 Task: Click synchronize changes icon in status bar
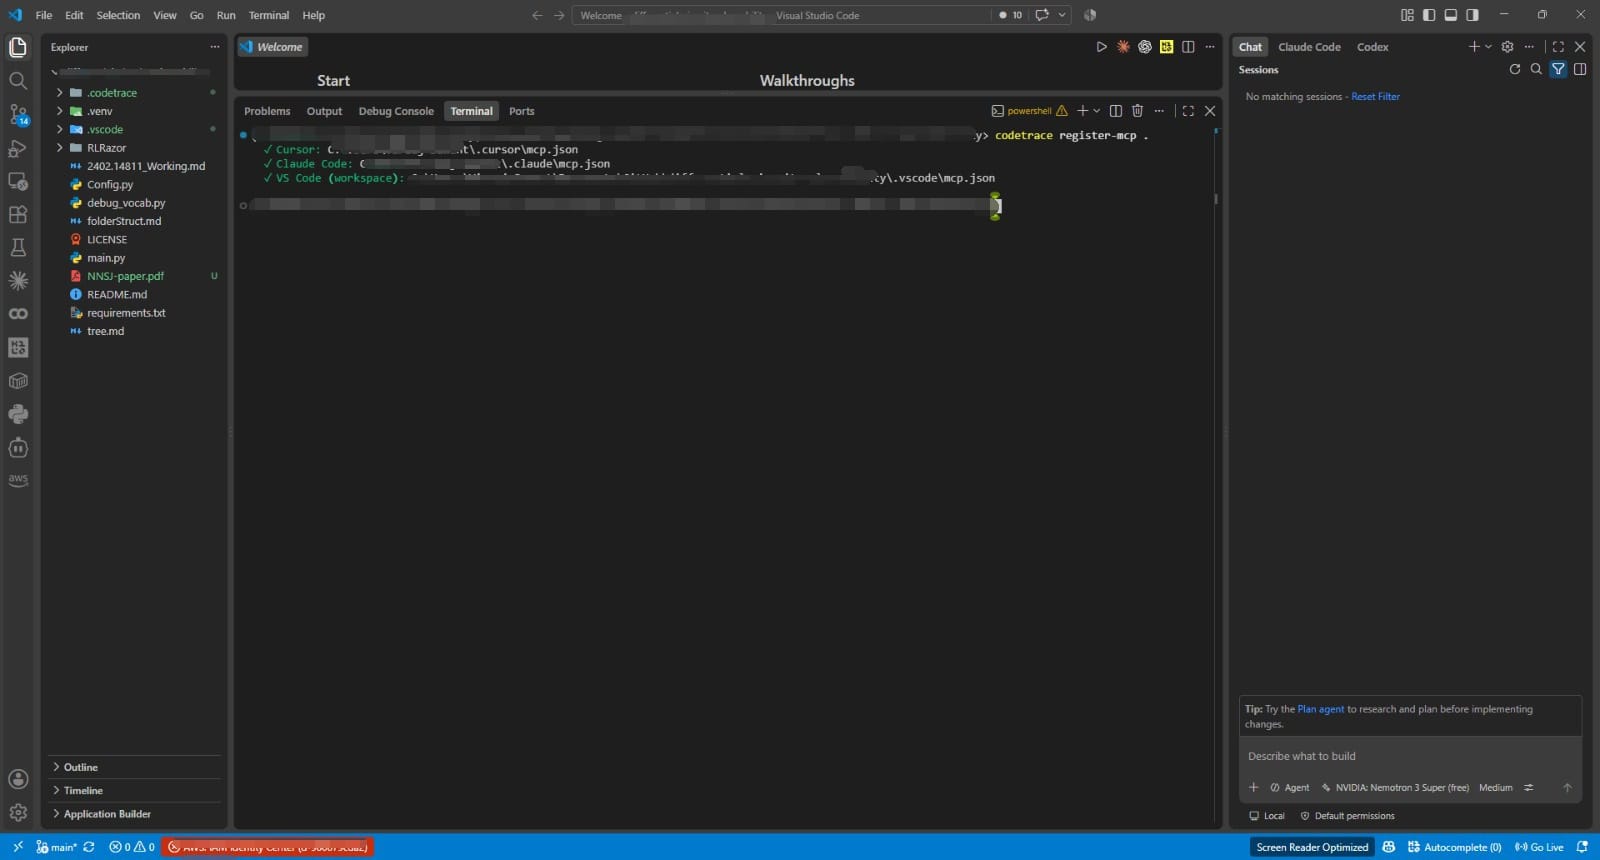click(89, 847)
